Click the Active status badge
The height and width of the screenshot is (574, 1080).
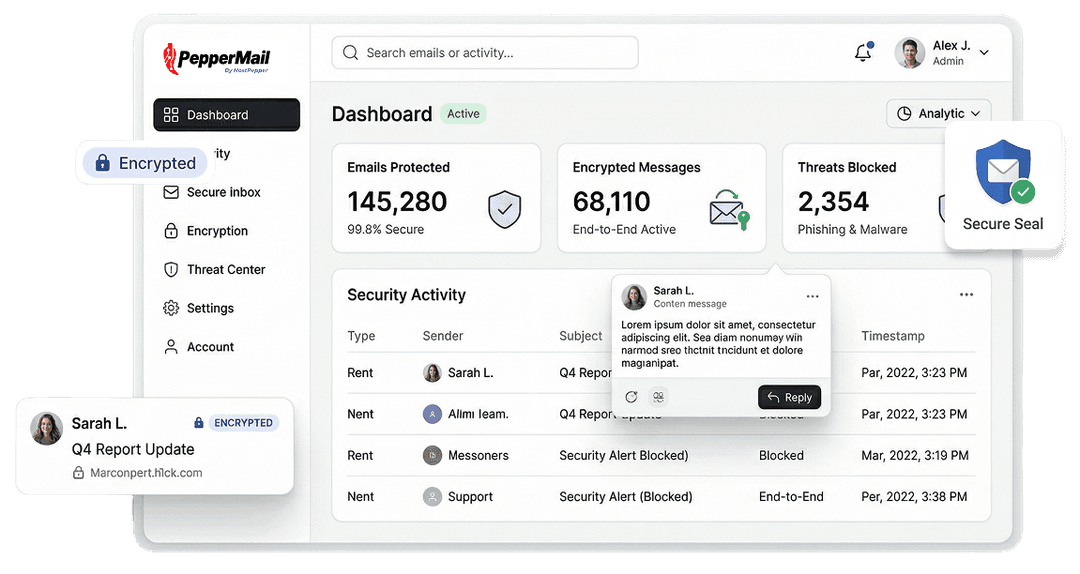click(463, 114)
